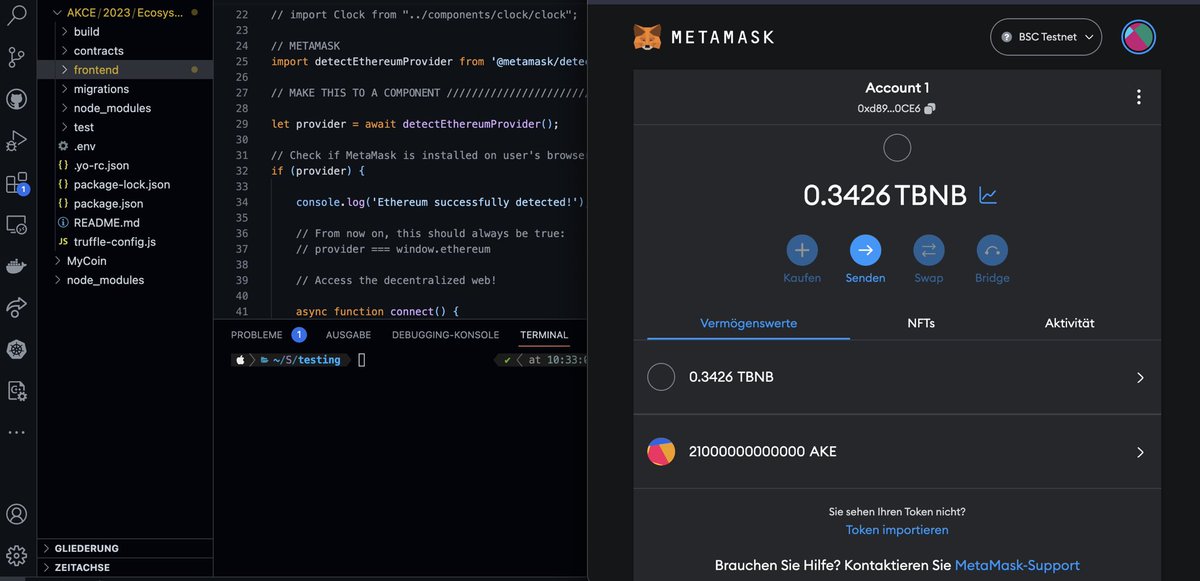The height and width of the screenshot is (581, 1200).
Task: Open the activity bar icon below Kubernetes
Action: click(16, 391)
